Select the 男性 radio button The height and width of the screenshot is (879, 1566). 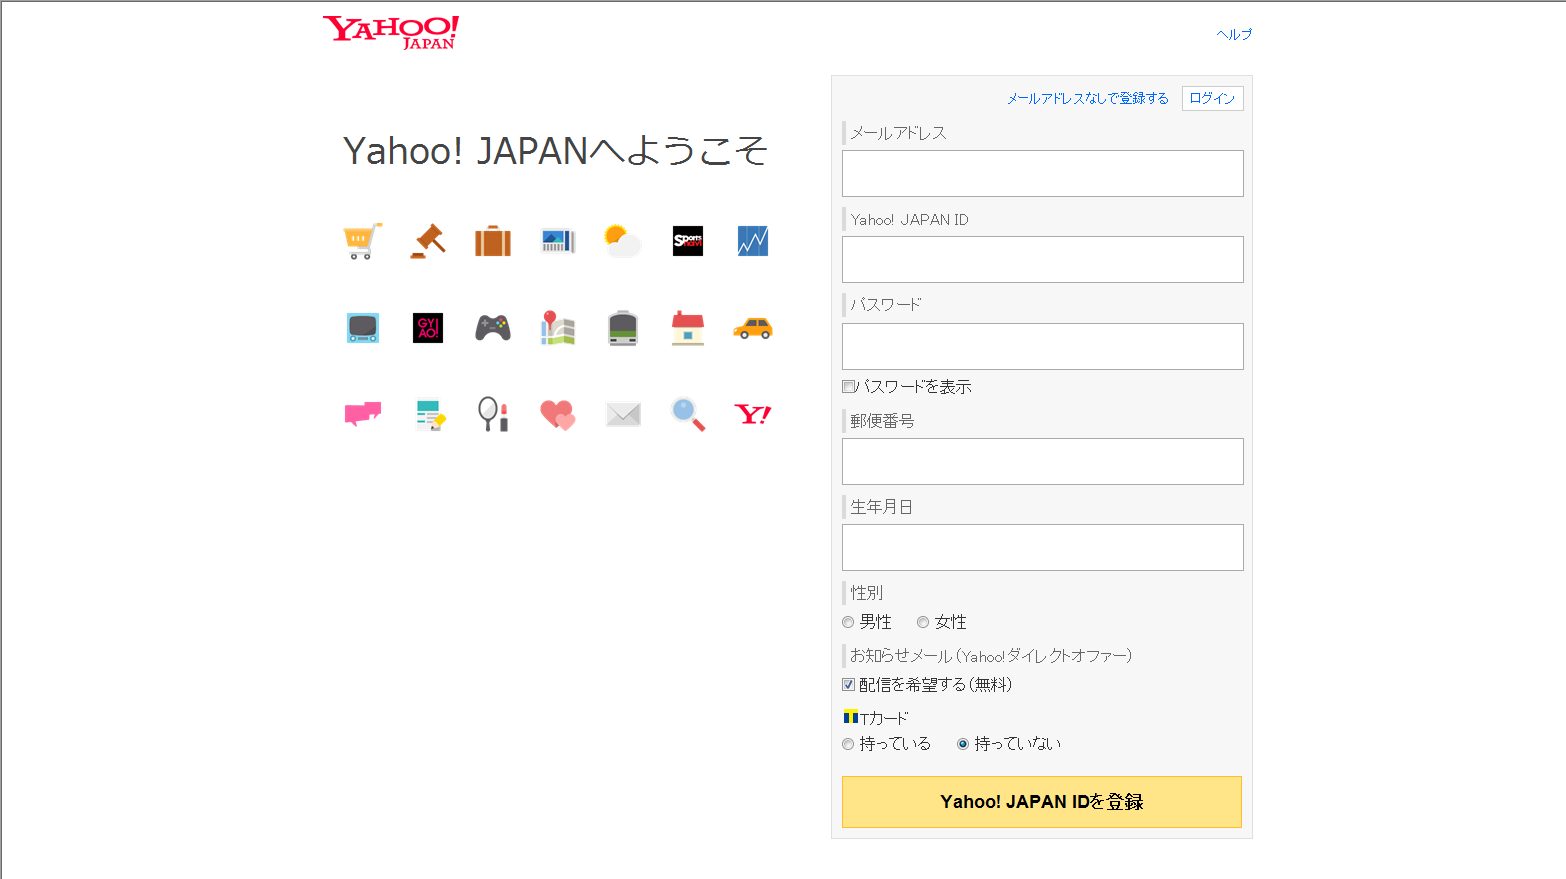tap(848, 622)
